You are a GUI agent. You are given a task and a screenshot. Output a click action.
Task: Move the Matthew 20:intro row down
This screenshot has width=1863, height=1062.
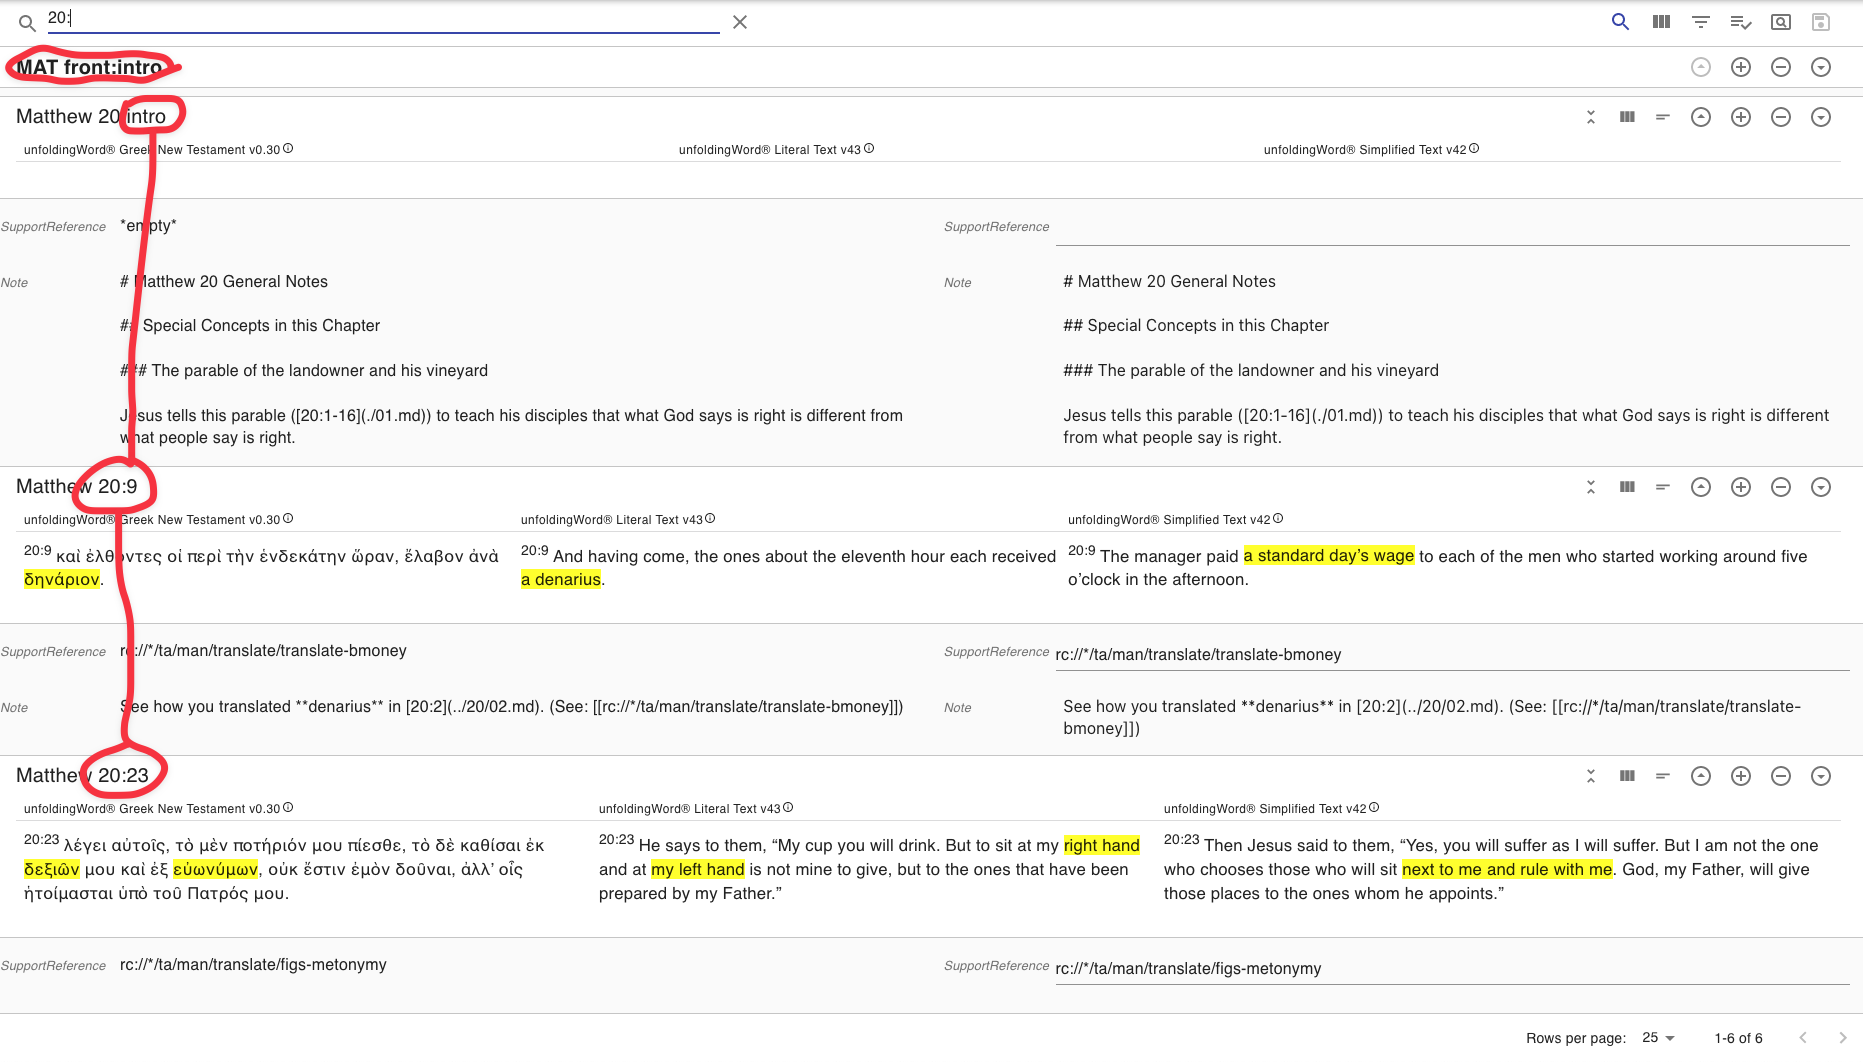[x=1821, y=117]
